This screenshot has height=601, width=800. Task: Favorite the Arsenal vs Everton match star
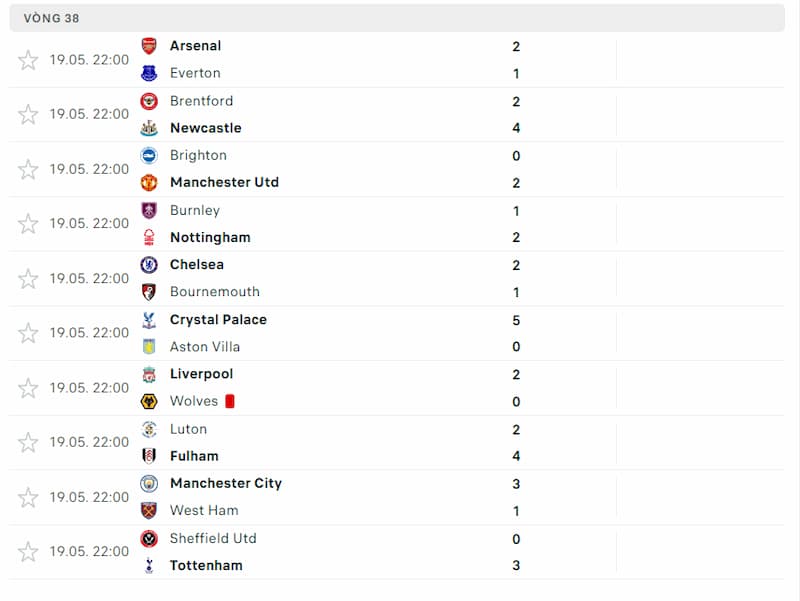tap(28, 60)
